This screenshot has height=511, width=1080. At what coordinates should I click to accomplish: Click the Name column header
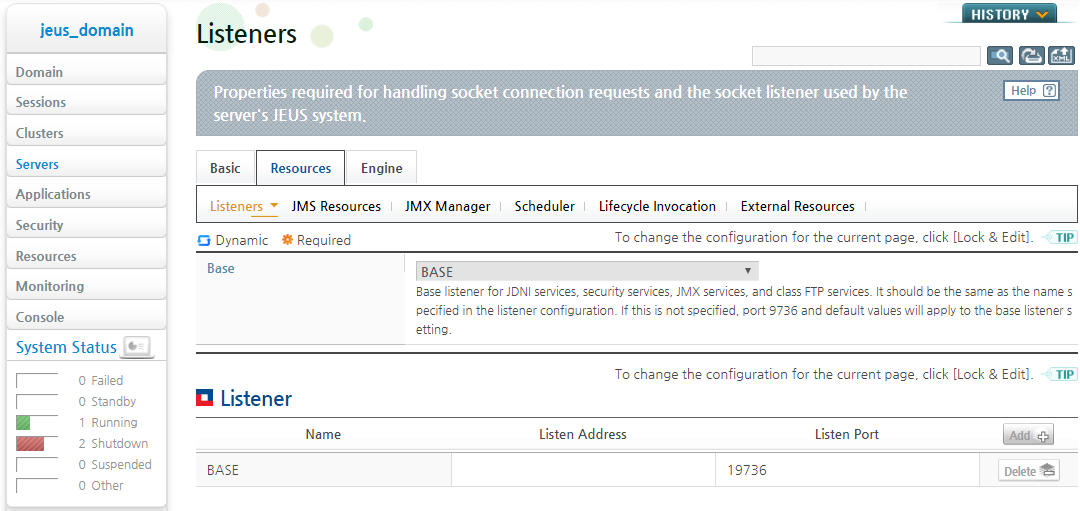click(323, 435)
